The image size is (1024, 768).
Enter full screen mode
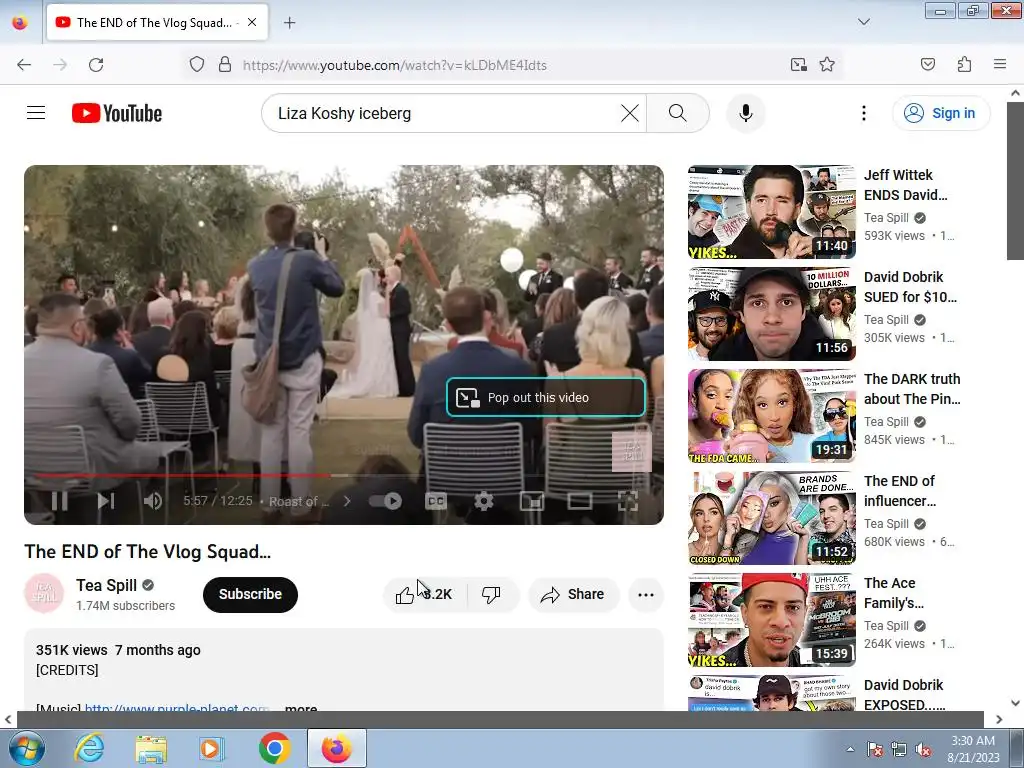click(x=628, y=501)
